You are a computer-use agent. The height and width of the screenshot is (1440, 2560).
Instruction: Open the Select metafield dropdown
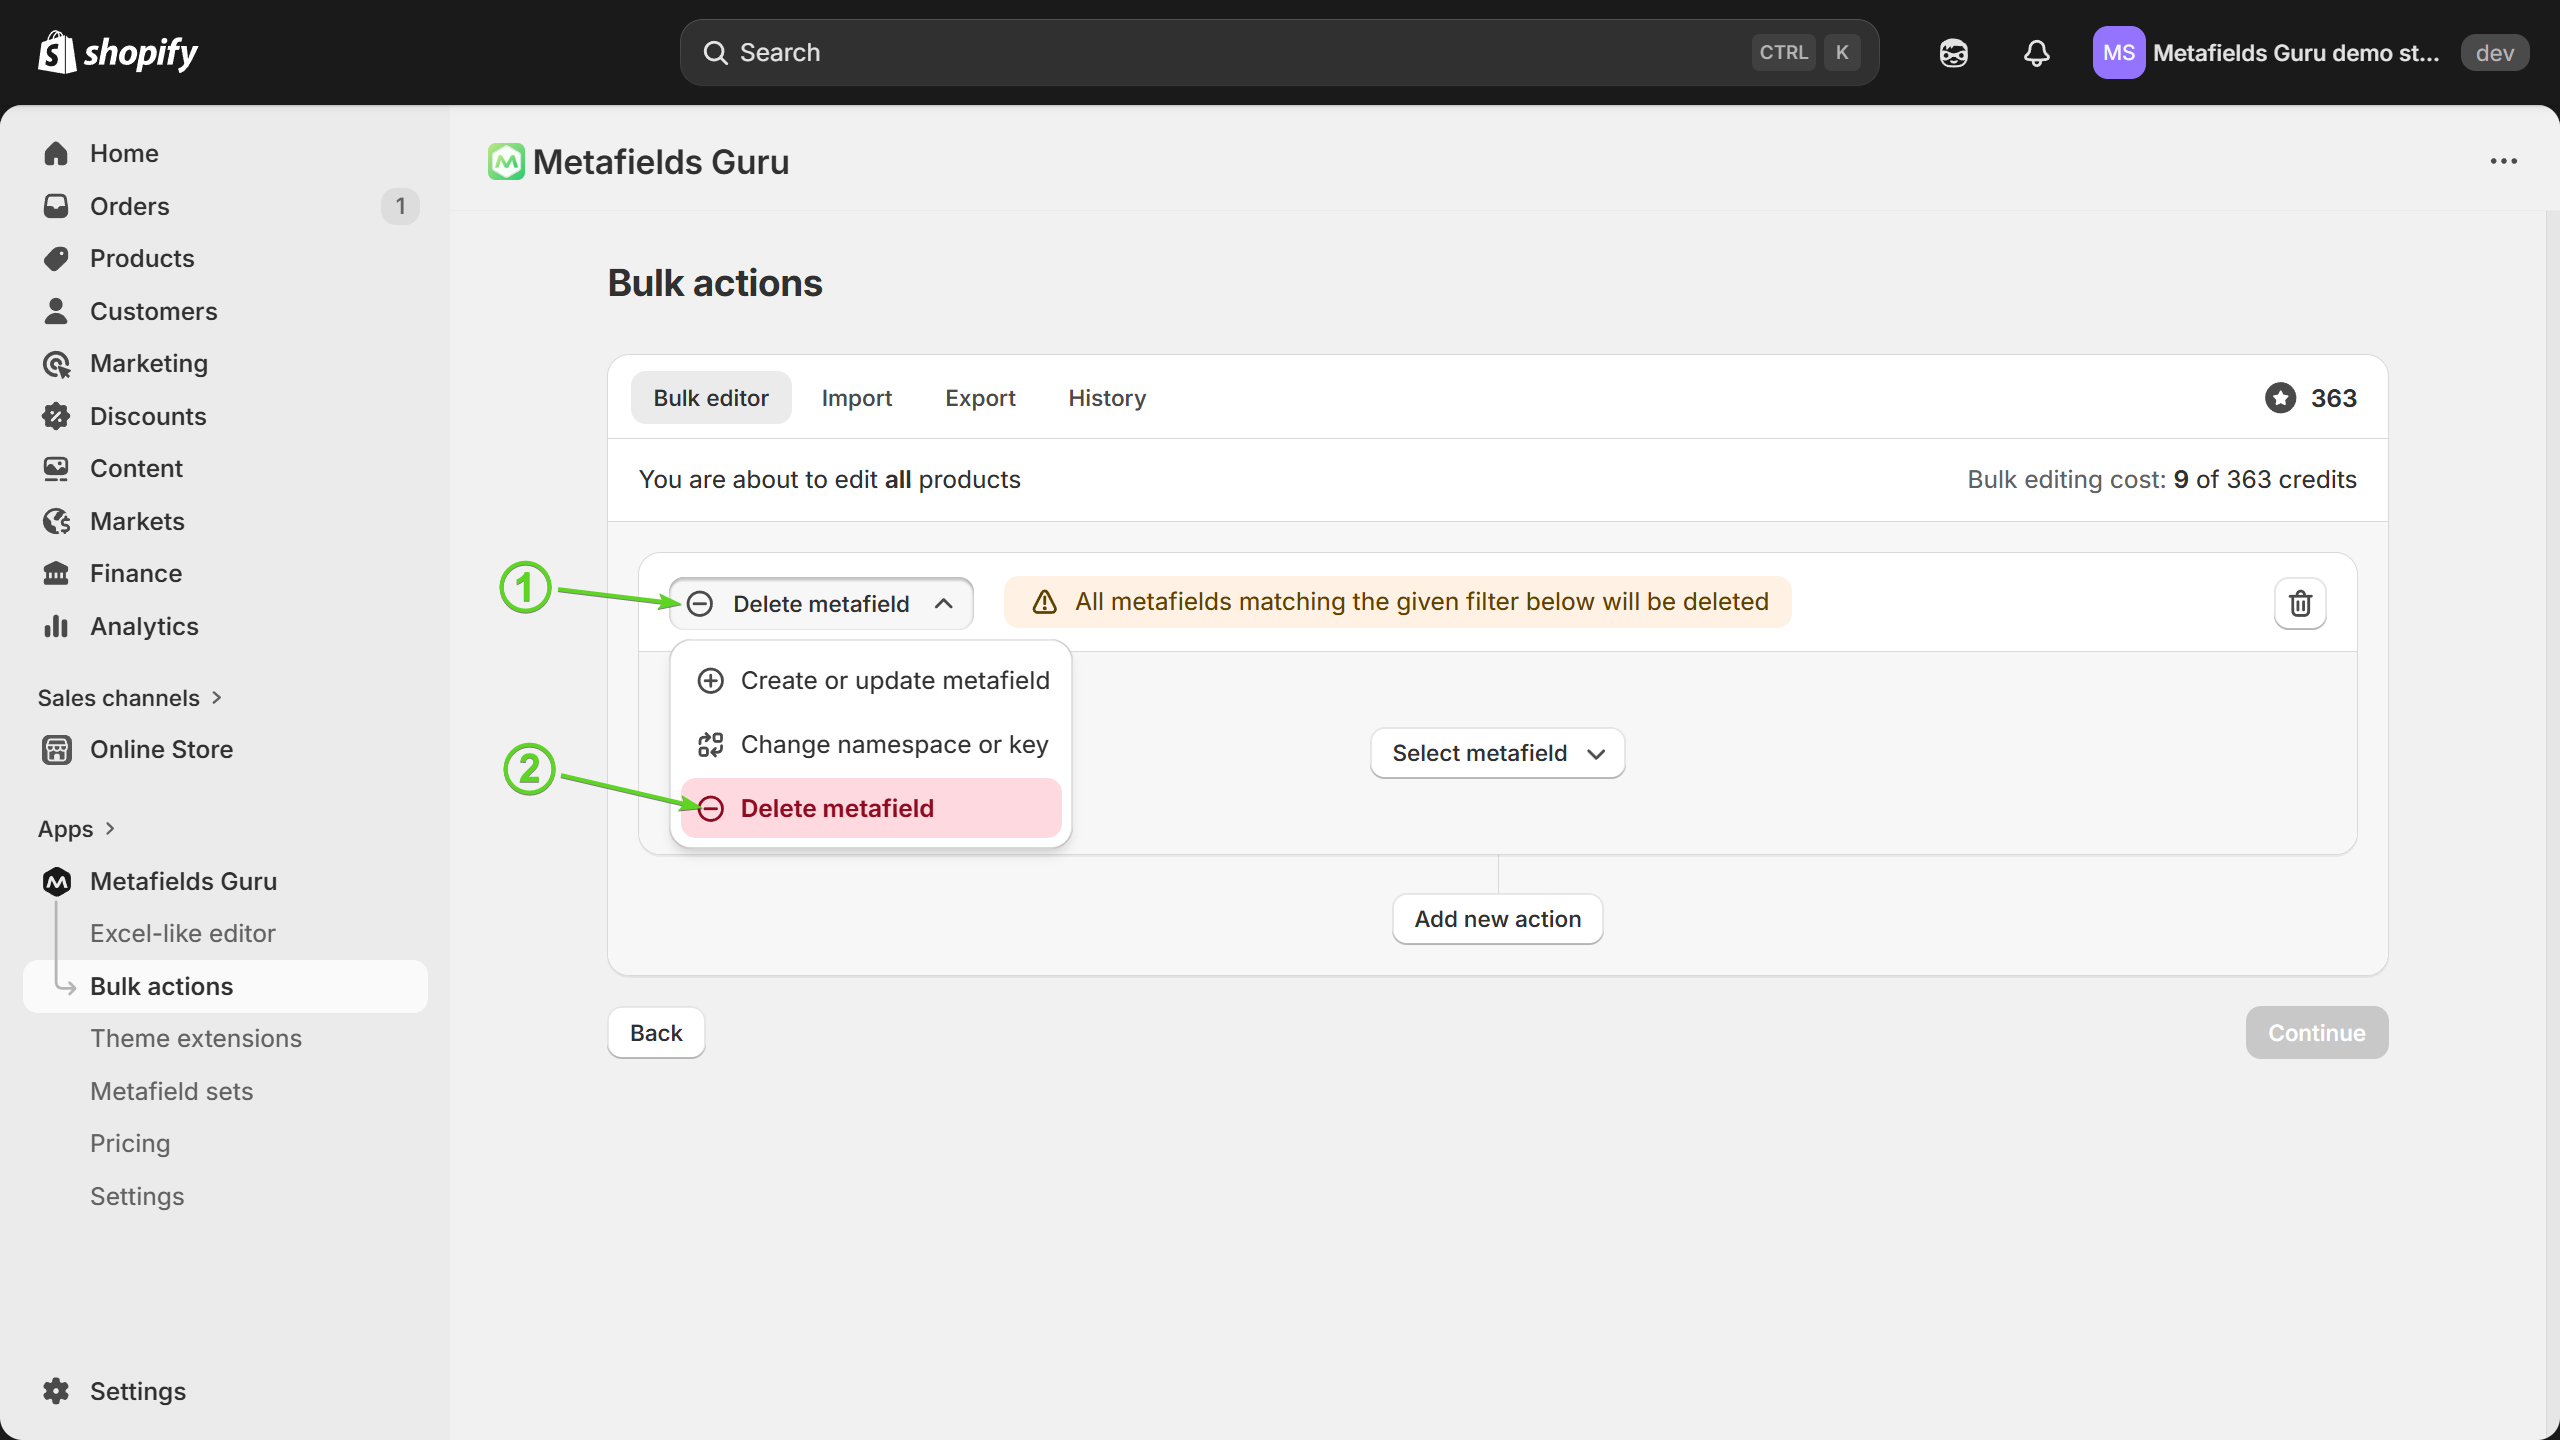coord(1497,753)
